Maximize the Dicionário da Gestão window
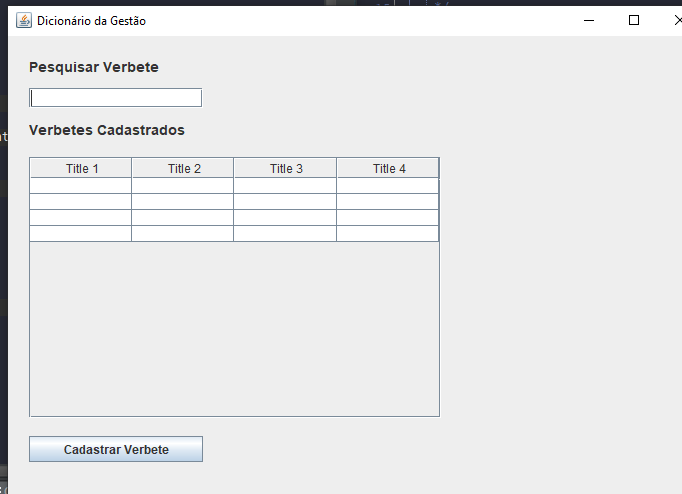 pyautogui.click(x=634, y=20)
